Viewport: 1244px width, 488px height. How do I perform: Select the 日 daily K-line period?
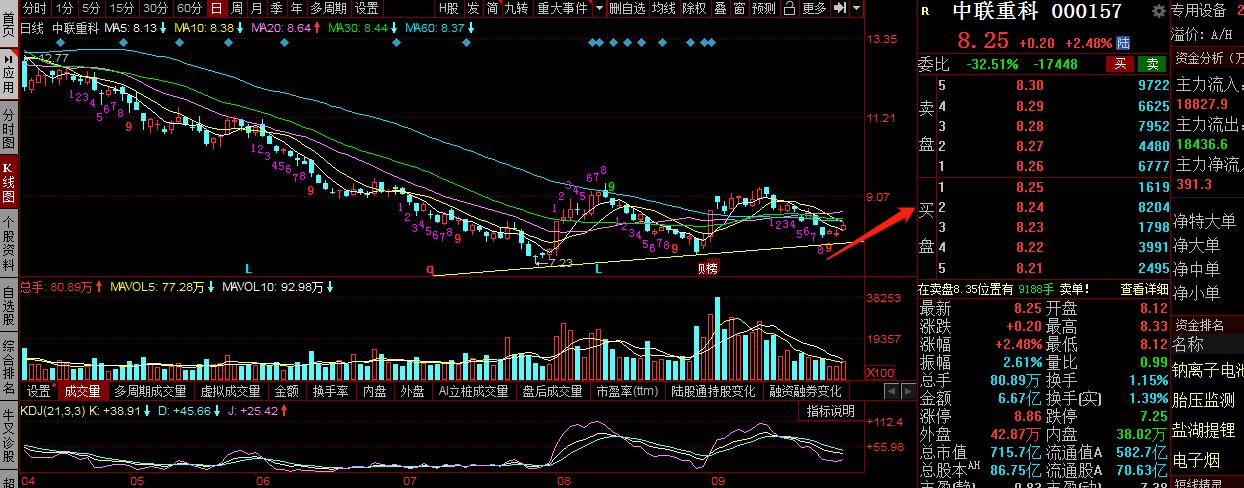216,9
